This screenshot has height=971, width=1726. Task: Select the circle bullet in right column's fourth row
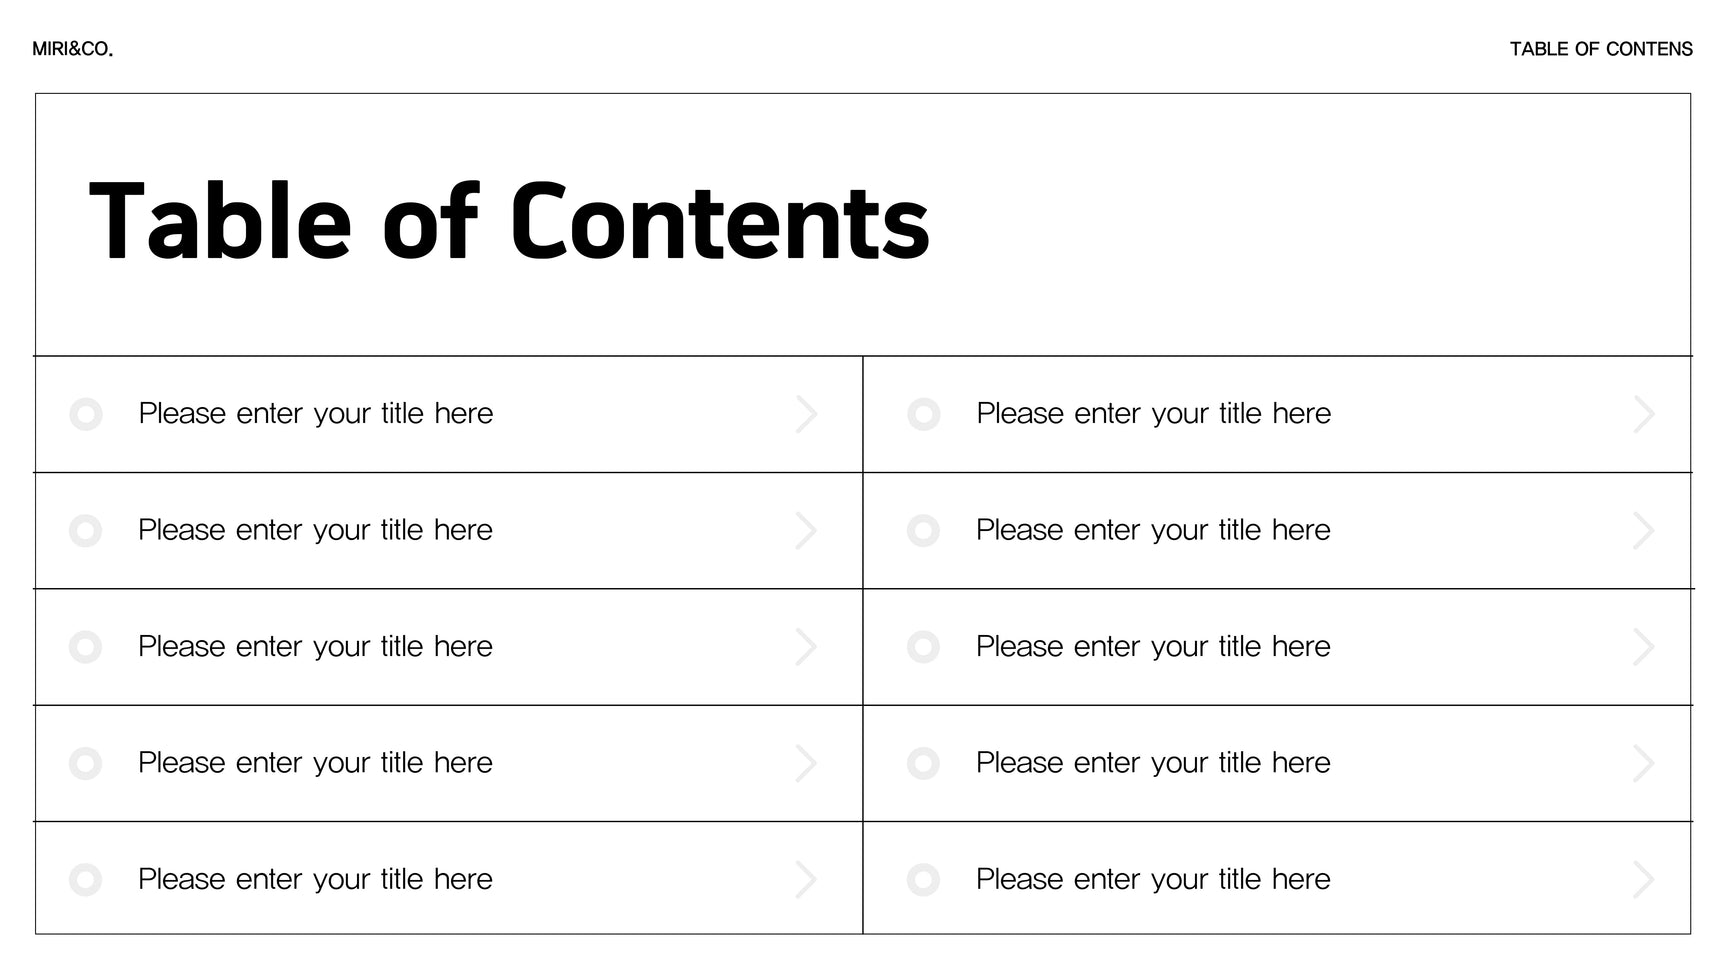923,764
